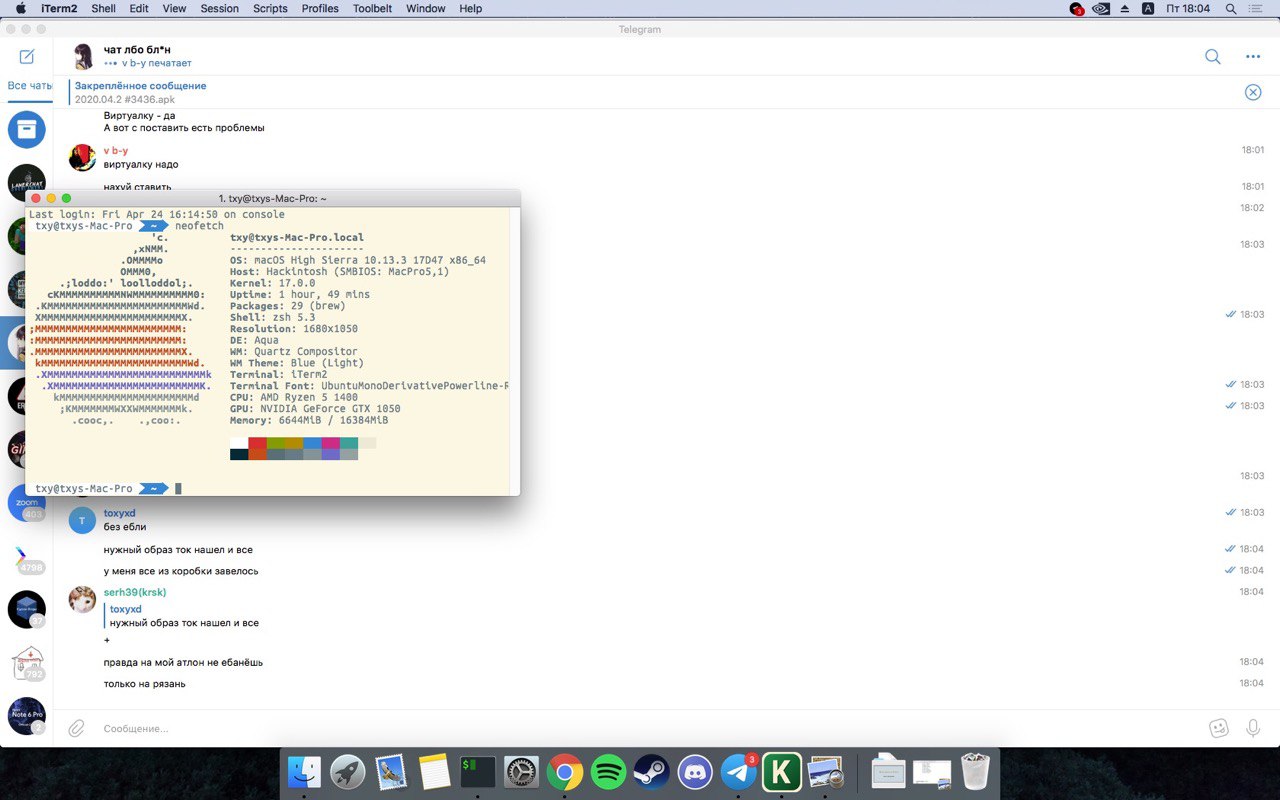Image resolution: width=1280 pixels, height=800 pixels.
Task: Click the group avatar in the chat header
Action: (x=83, y=56)
